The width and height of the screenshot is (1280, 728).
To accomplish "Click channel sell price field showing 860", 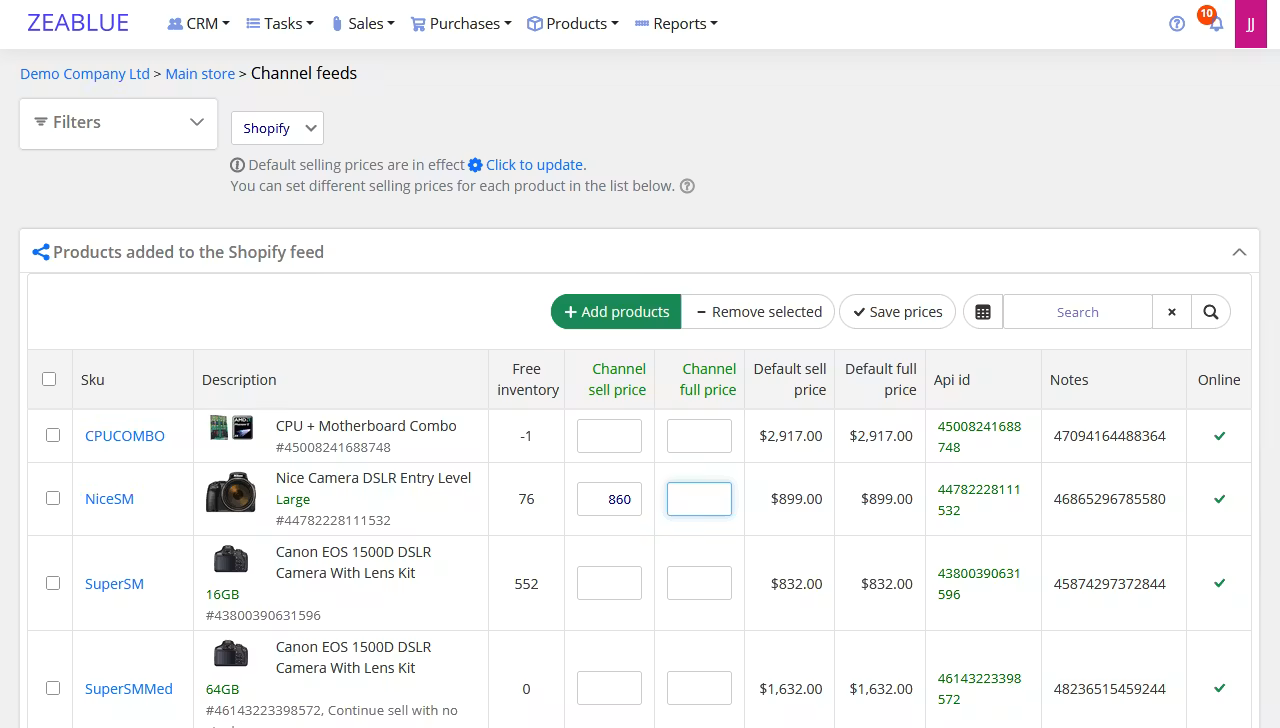I will pyautogui.click(x=609, y=499).
